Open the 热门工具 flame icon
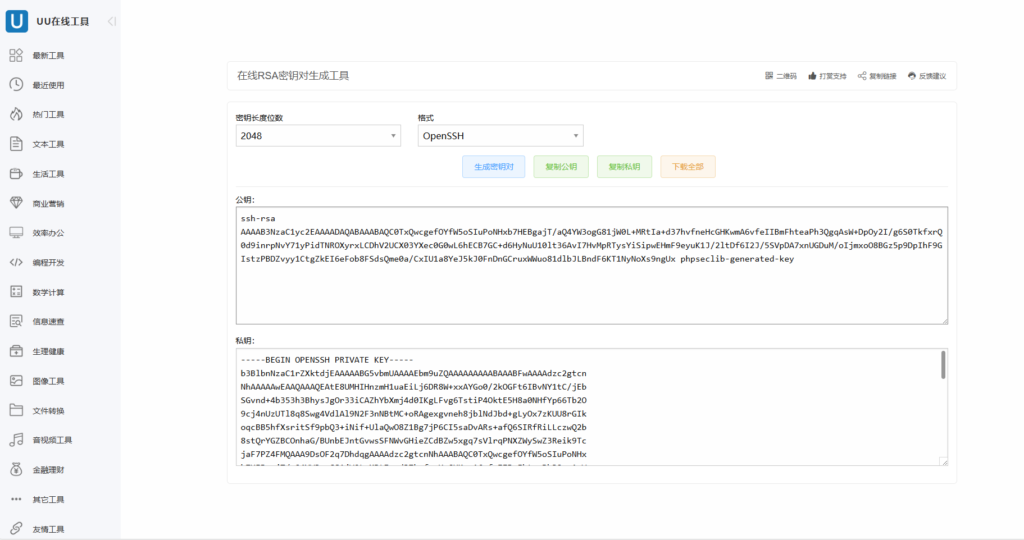This screenshot has width=1024, height=540. [16, 114]
